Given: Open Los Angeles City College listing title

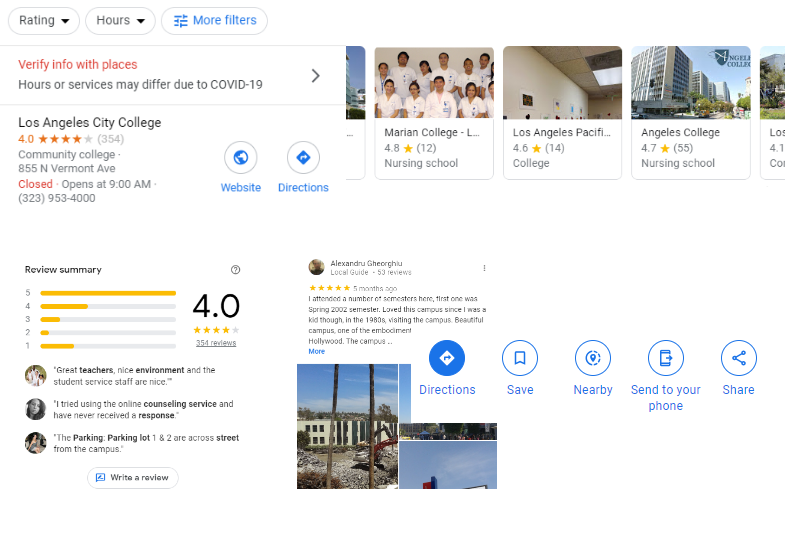Looking at the screenshot, I should tap(90, 123).
